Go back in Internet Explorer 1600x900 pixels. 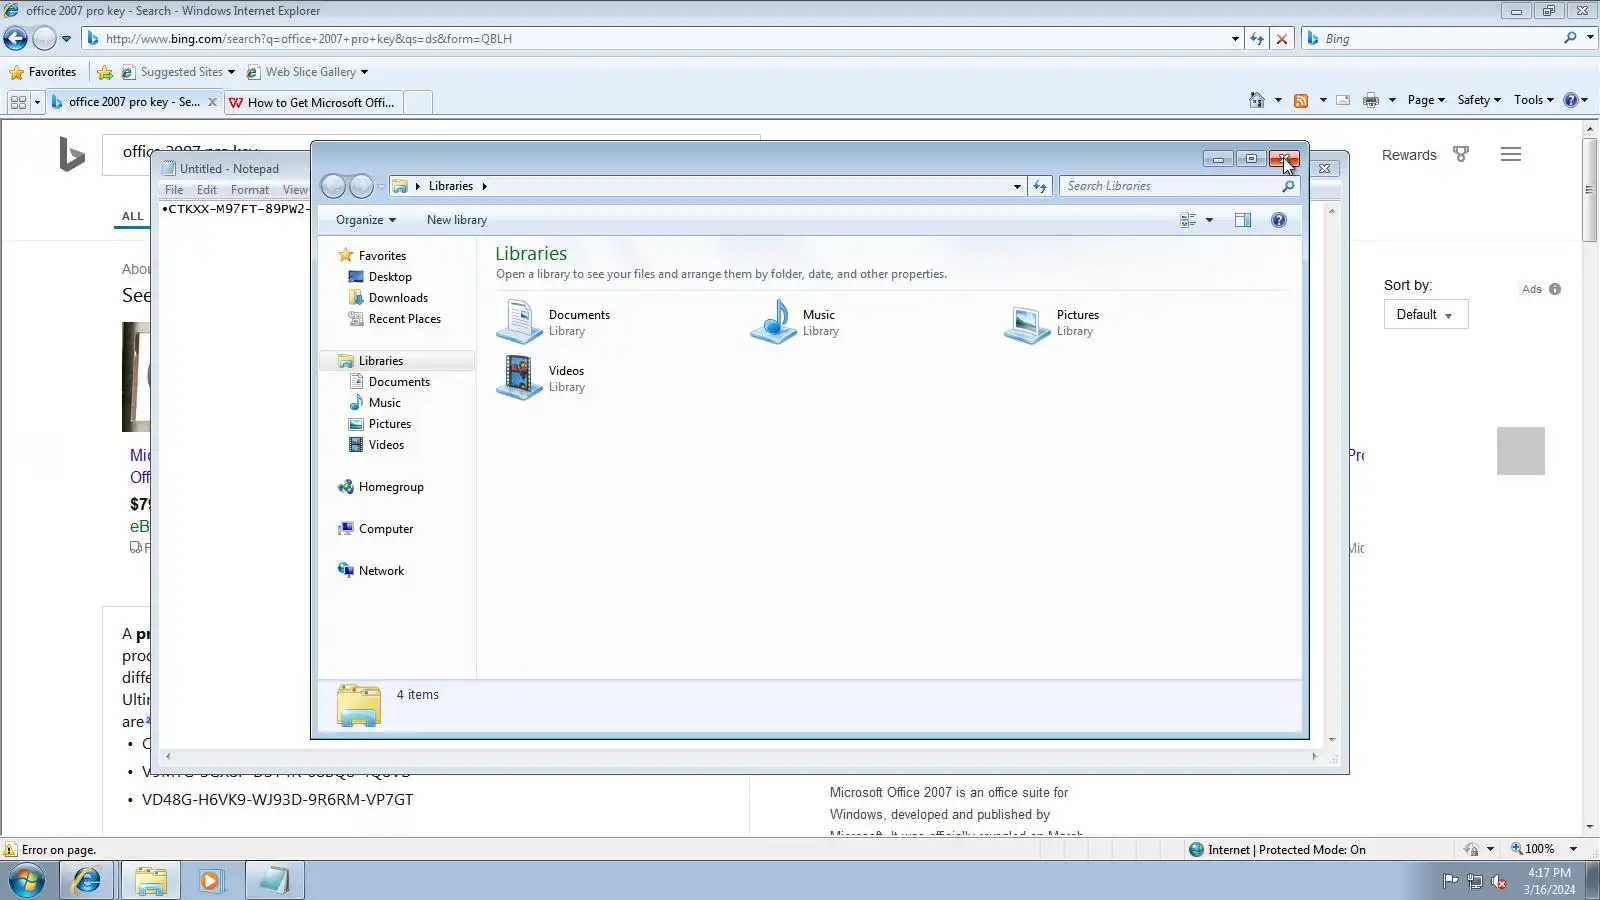(x=16, y=39)
